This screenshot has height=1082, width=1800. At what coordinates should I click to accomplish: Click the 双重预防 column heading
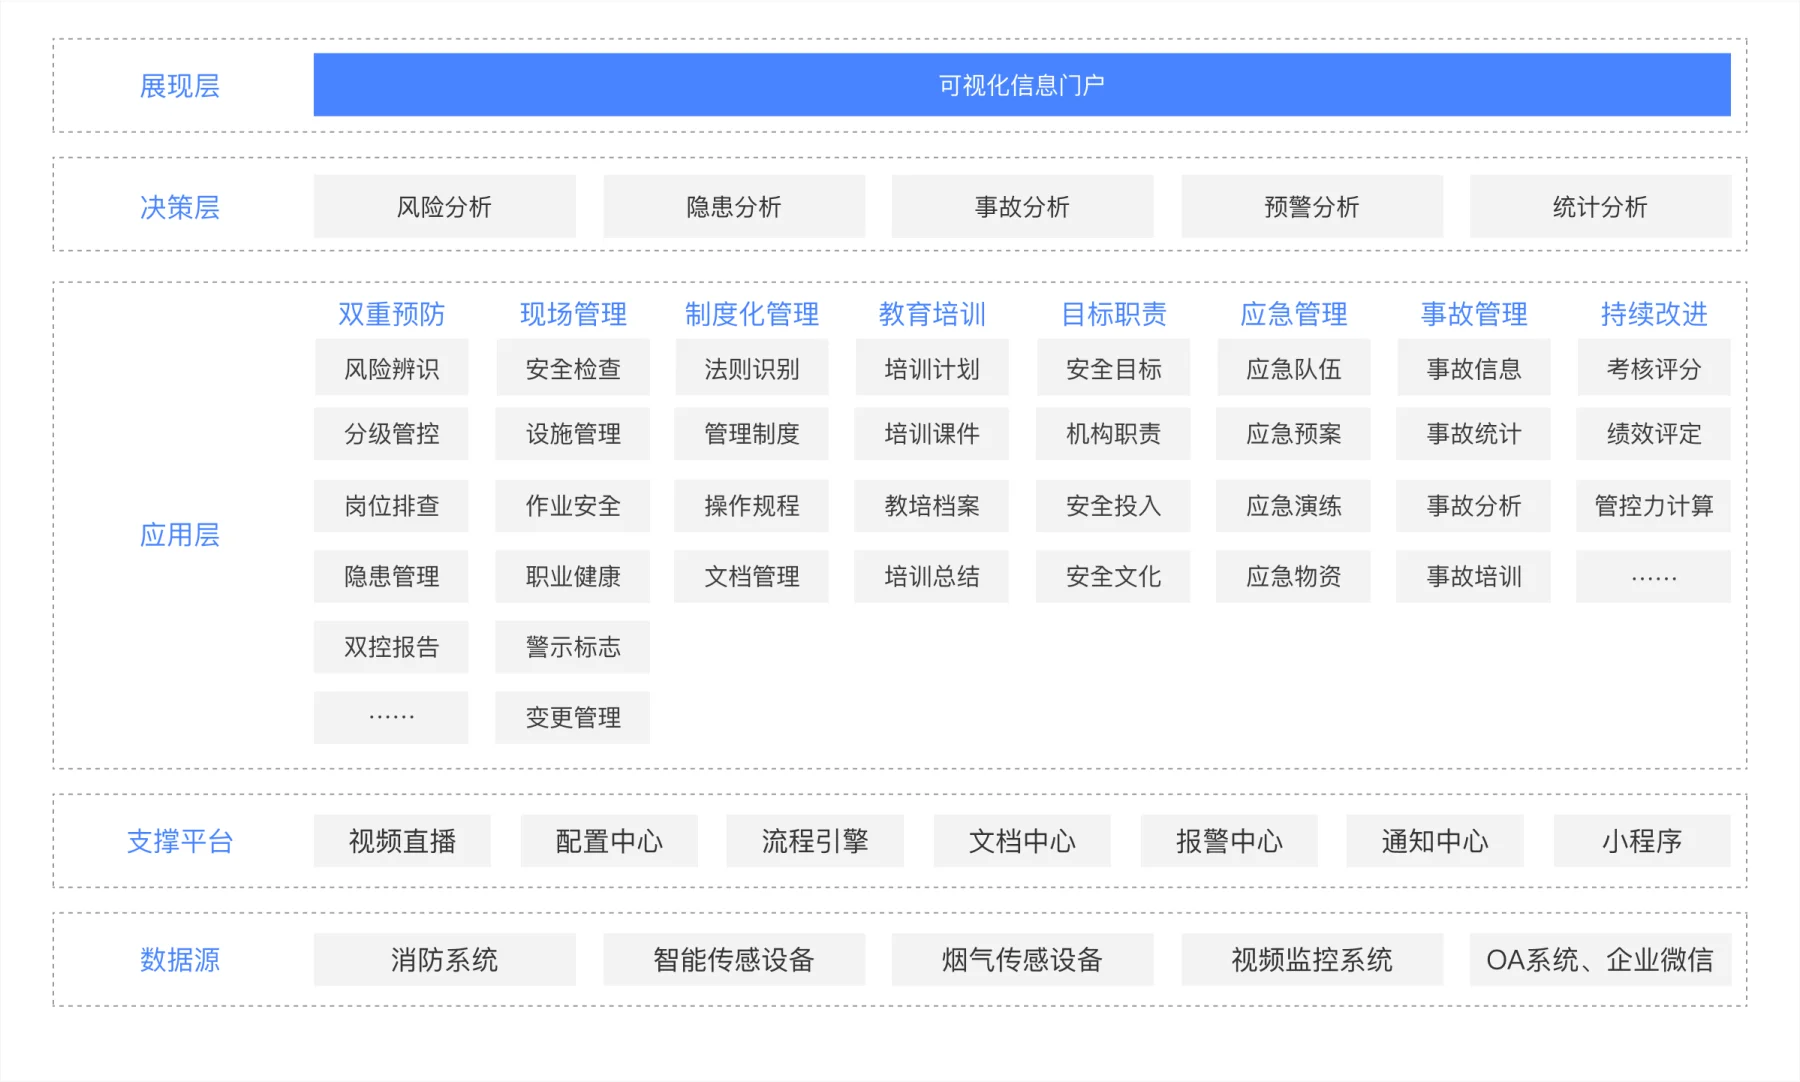[391, 314]
